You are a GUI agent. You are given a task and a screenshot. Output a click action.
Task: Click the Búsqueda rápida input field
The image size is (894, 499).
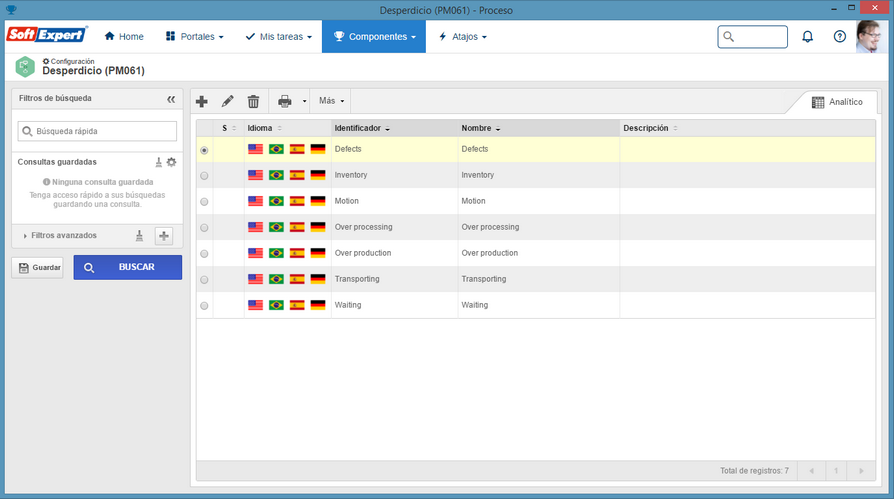pyautogui.click(x=97, y=131)
